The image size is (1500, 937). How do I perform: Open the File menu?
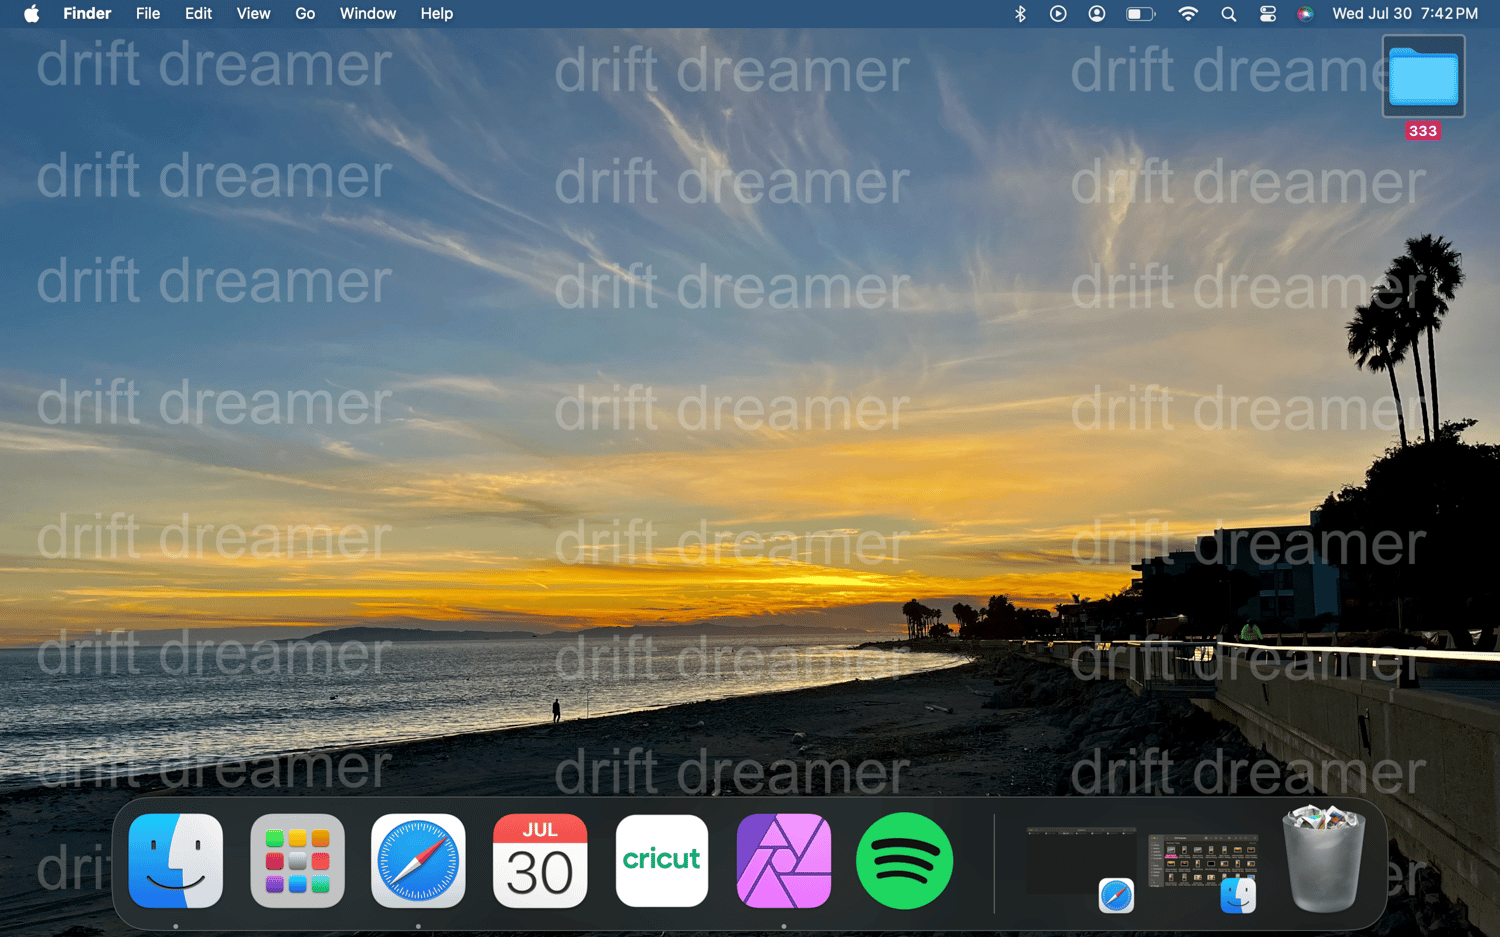pyautogui.click(x=148, y=14)
